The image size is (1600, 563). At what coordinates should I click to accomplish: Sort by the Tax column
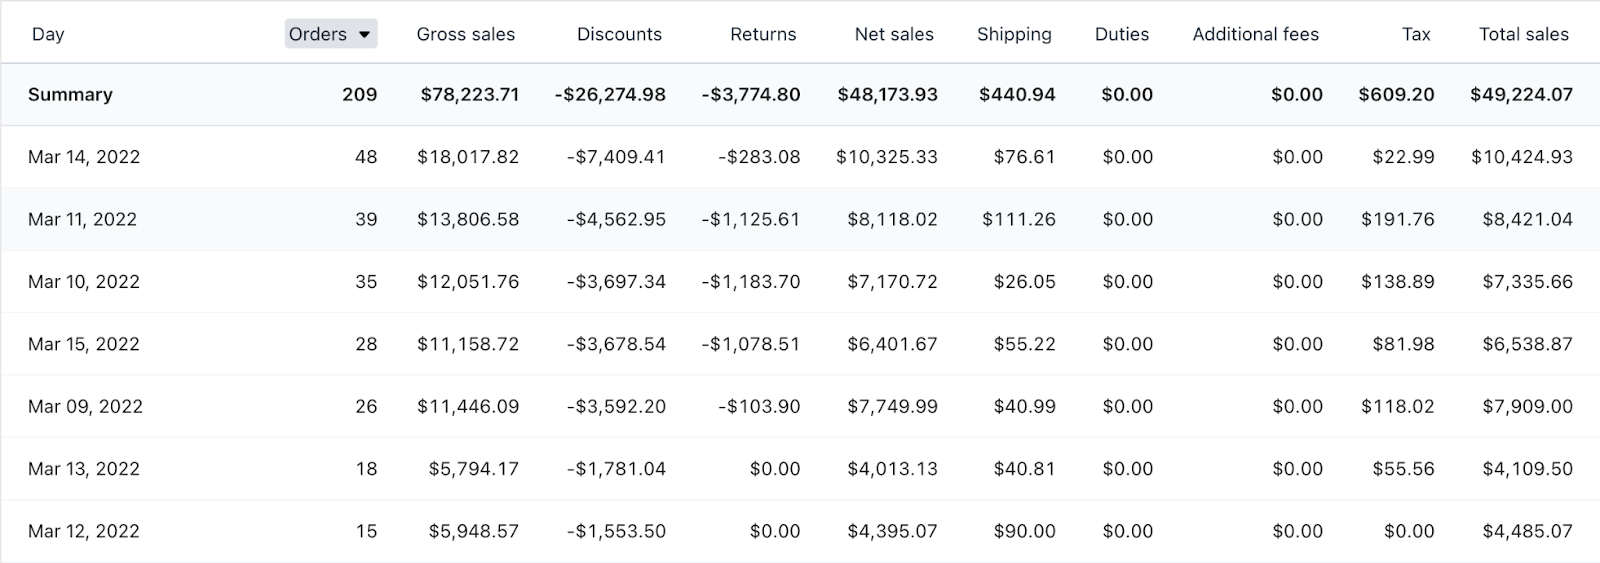pyautogui.click(x=1416, y=34)
